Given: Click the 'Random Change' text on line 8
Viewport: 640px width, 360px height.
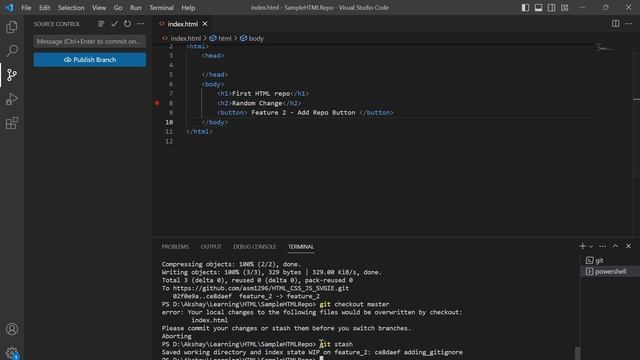Looking at the screenshot, I should click(x=257, y=103).
